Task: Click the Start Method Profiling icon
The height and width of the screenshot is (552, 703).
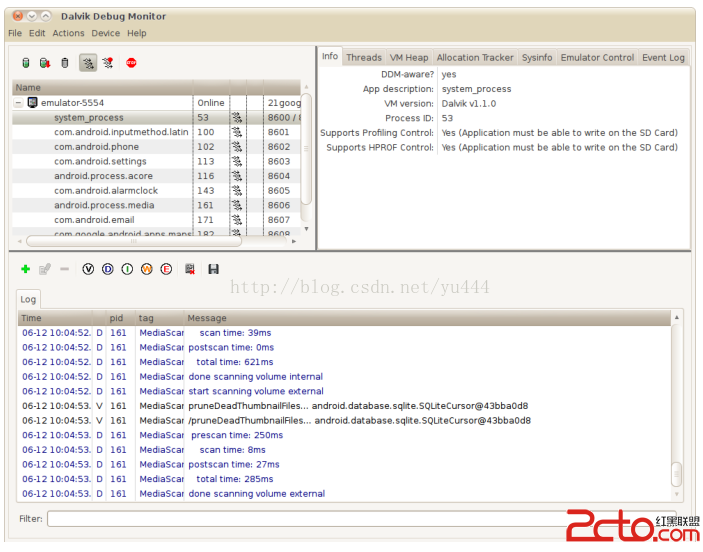Action: (108, 63)
